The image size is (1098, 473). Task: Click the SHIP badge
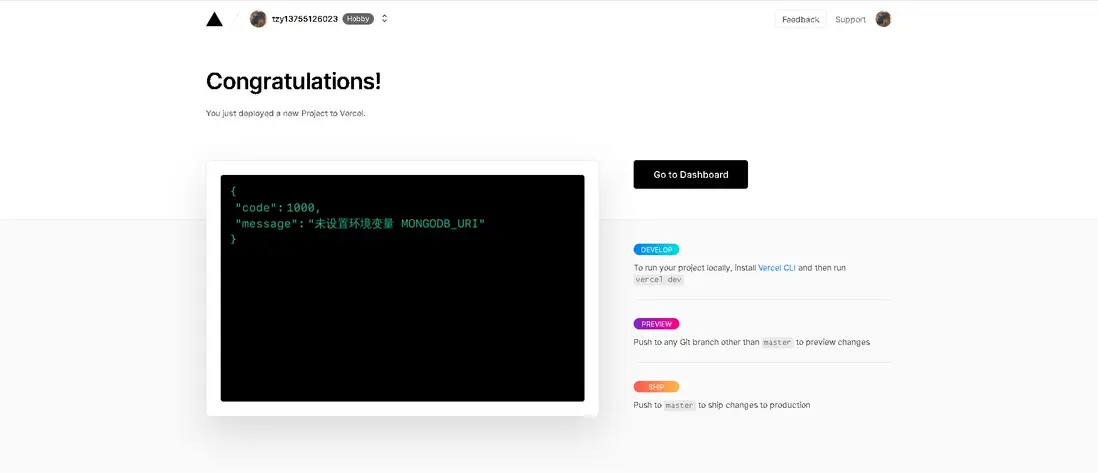pos(656,387)
